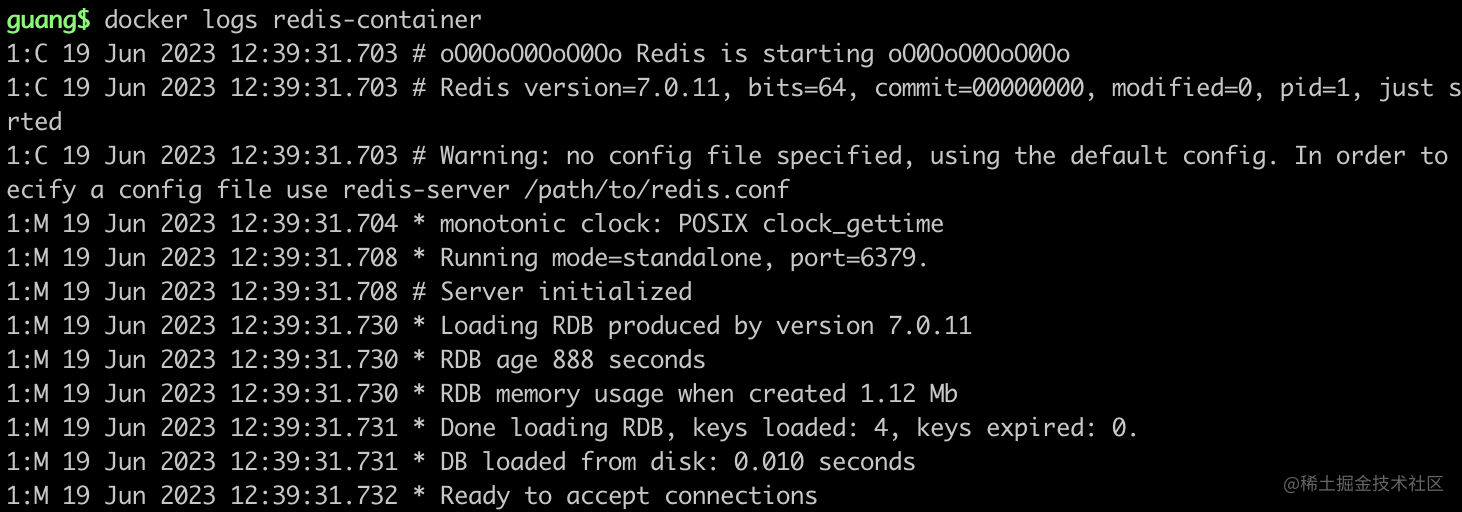Image resolution: width=1462 pixels, height=512 pixels.
Task: Click the "Ready to accept connections" message
Action: pyautogui.click(x=628, y=496)
